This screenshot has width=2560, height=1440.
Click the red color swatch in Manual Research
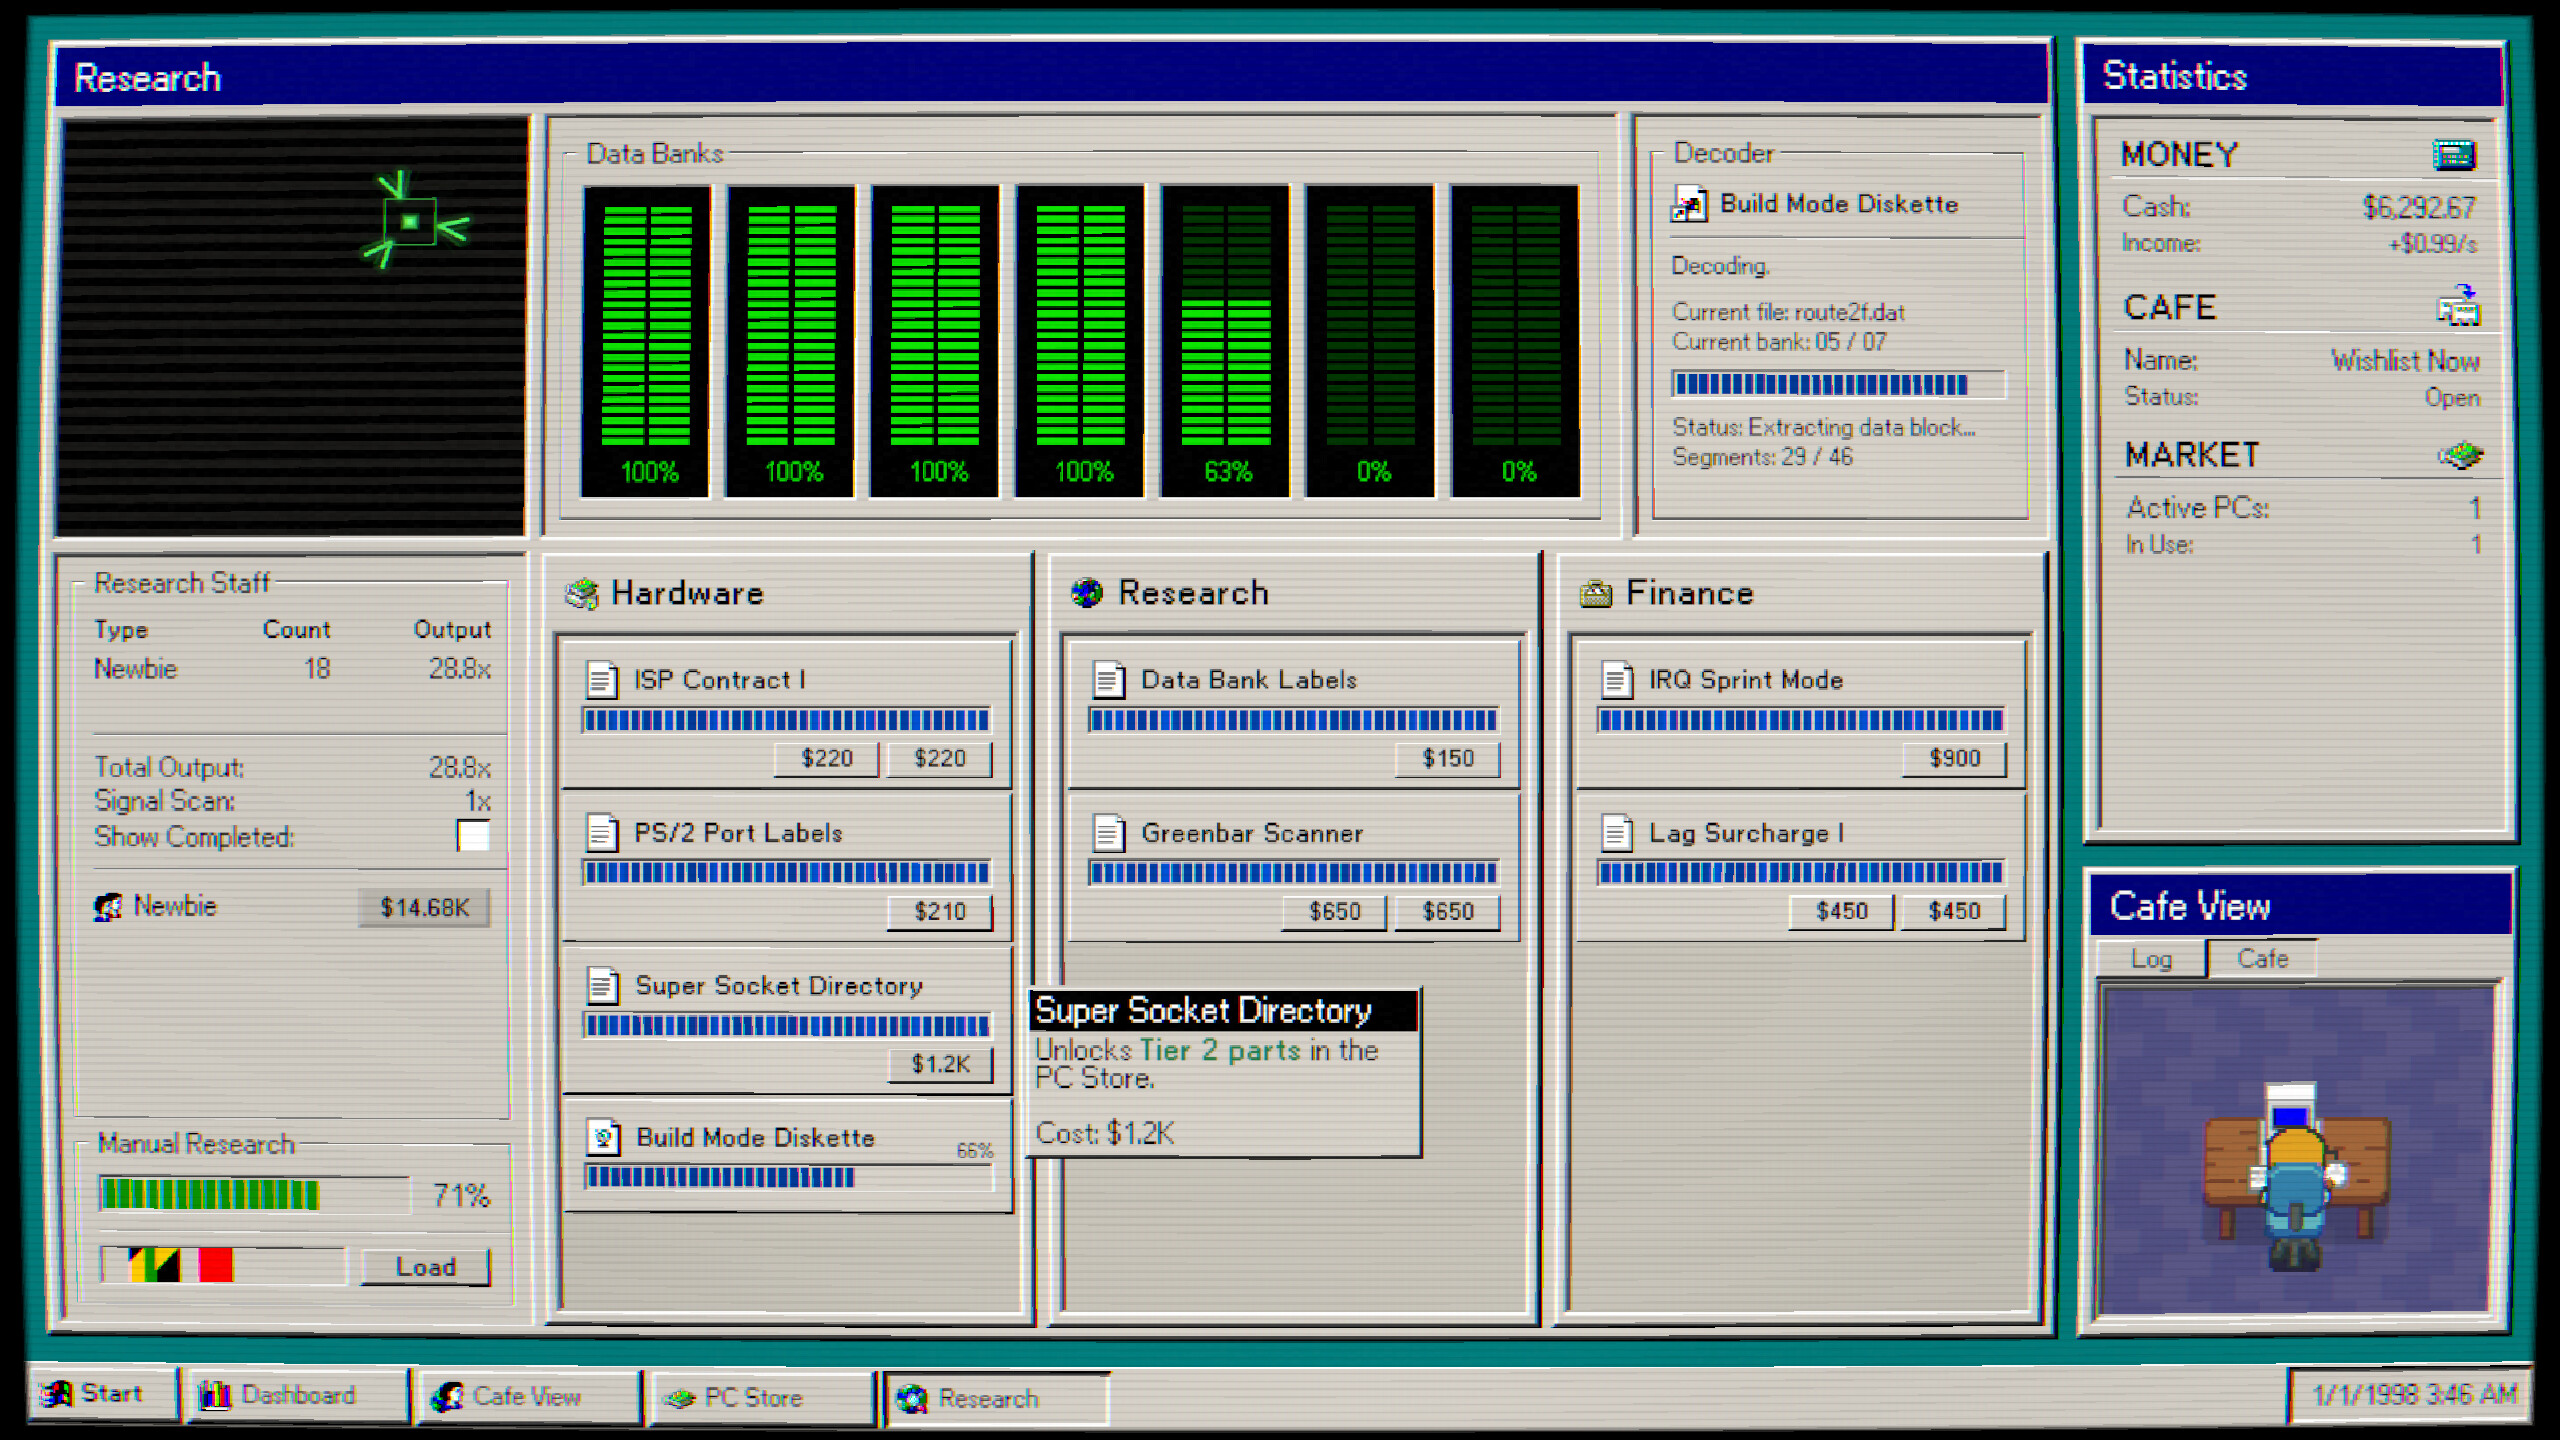(215, 1265)
